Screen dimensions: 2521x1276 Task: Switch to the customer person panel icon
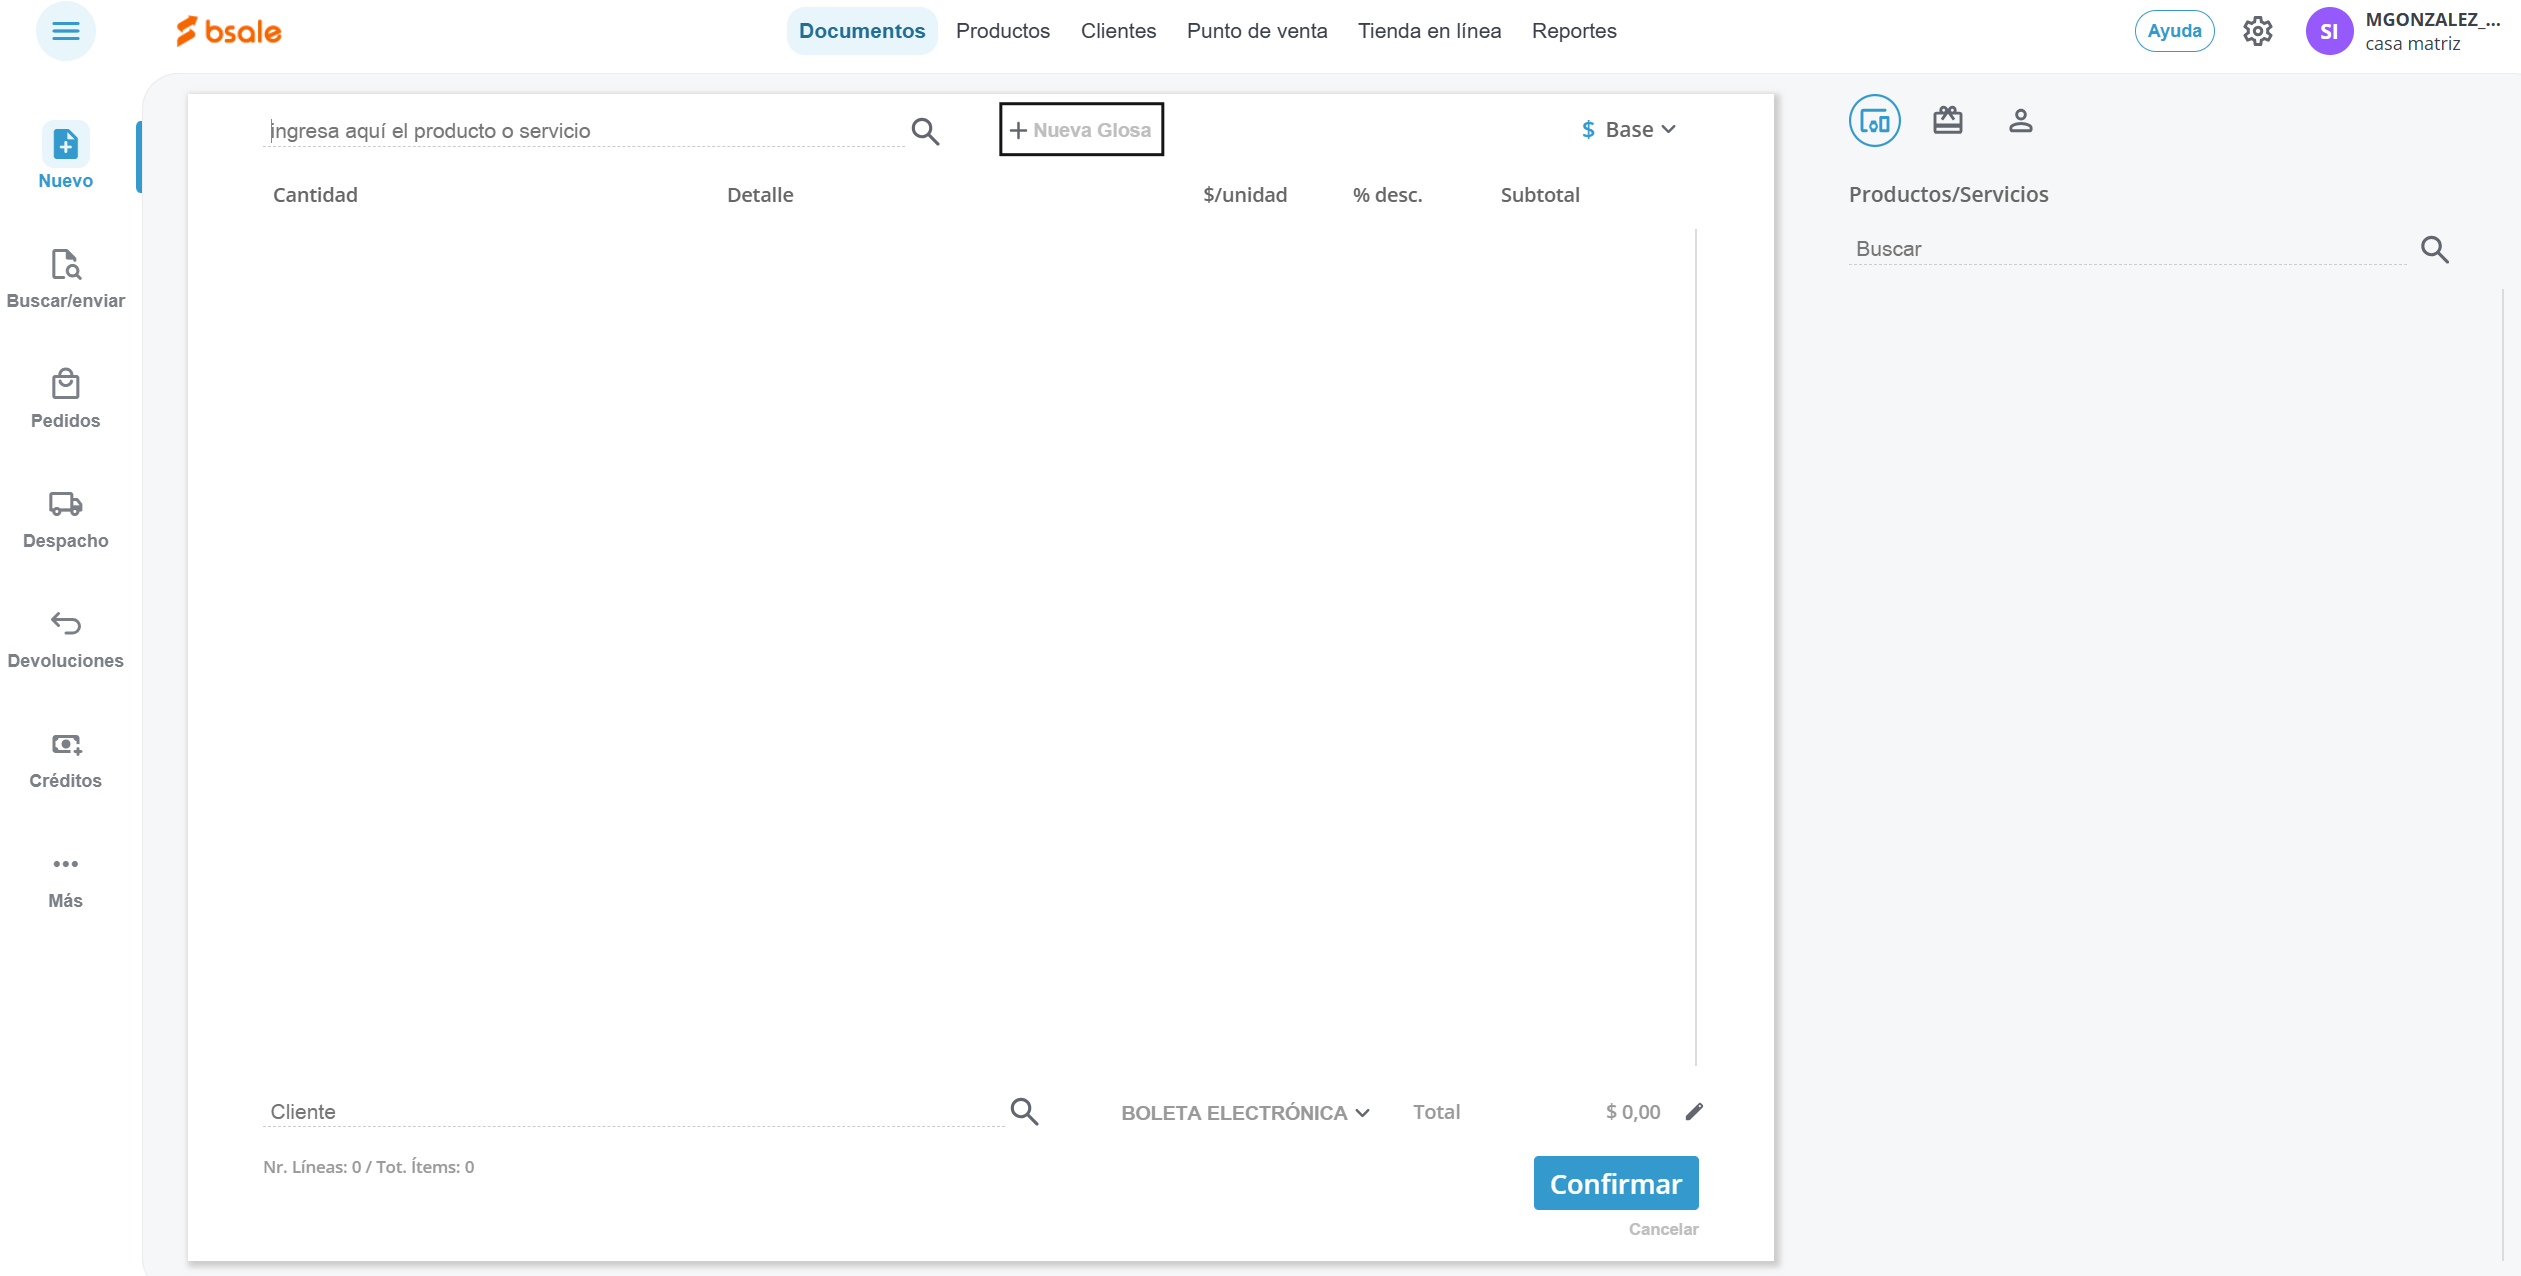coord(2020,121)
